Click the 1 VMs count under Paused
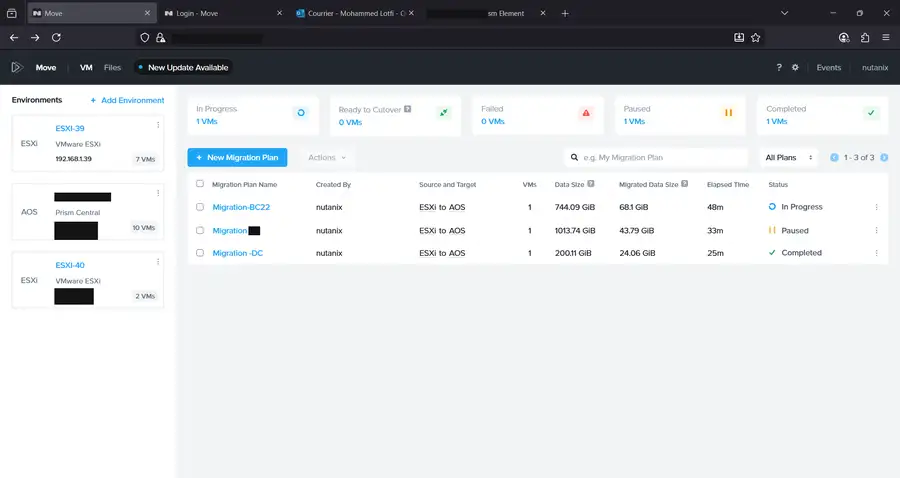The width and height of the screenshot is (900, 478). [634, 122]
